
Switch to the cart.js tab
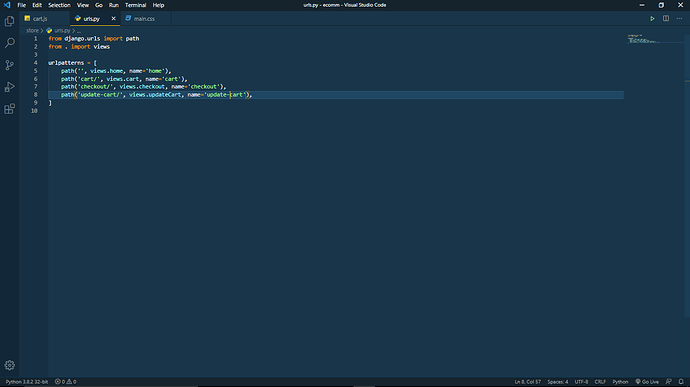44,18
